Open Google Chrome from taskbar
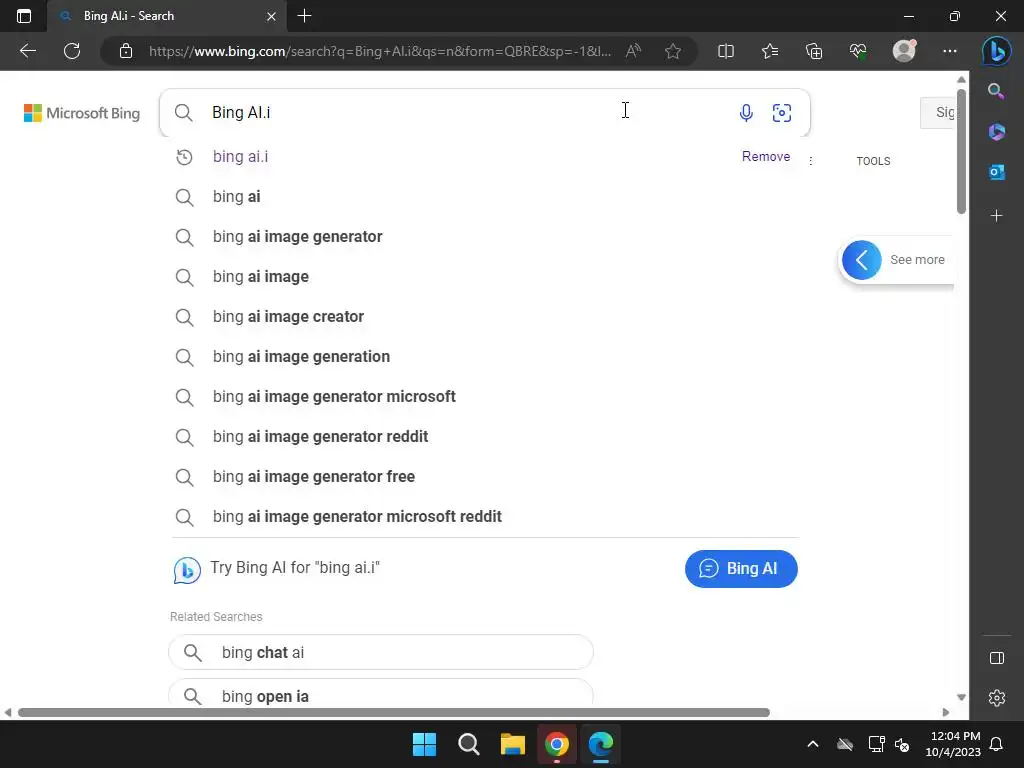 (x=556, y=744)
